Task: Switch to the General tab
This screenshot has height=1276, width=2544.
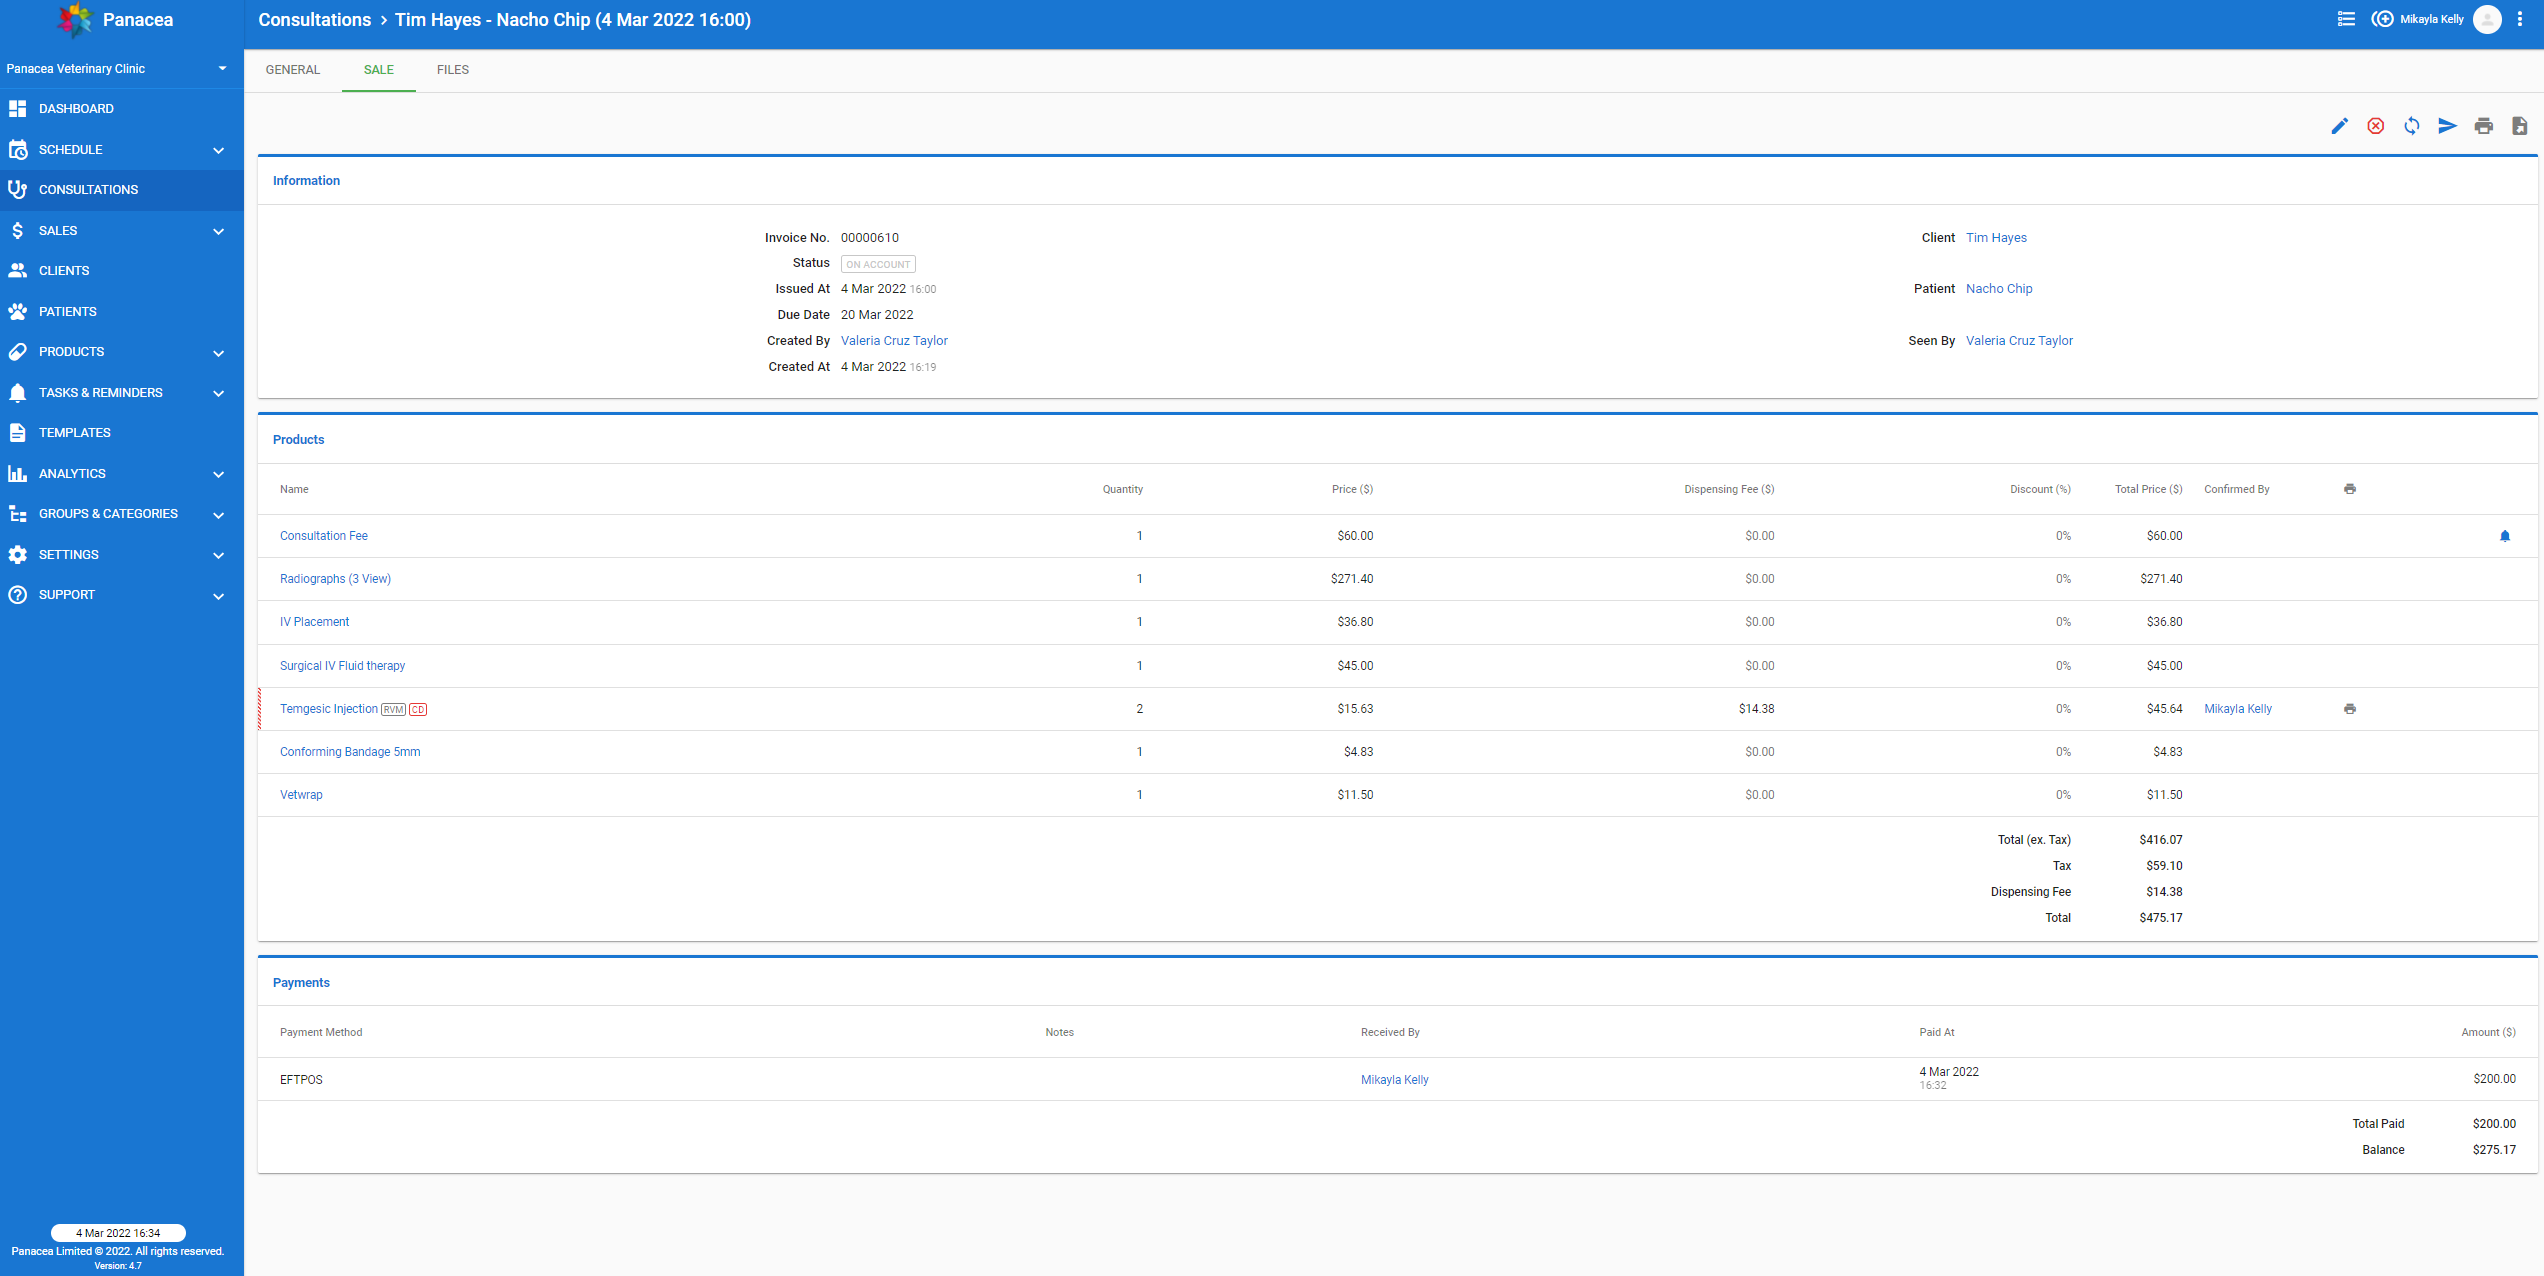Action: click(x=292, y=70)
